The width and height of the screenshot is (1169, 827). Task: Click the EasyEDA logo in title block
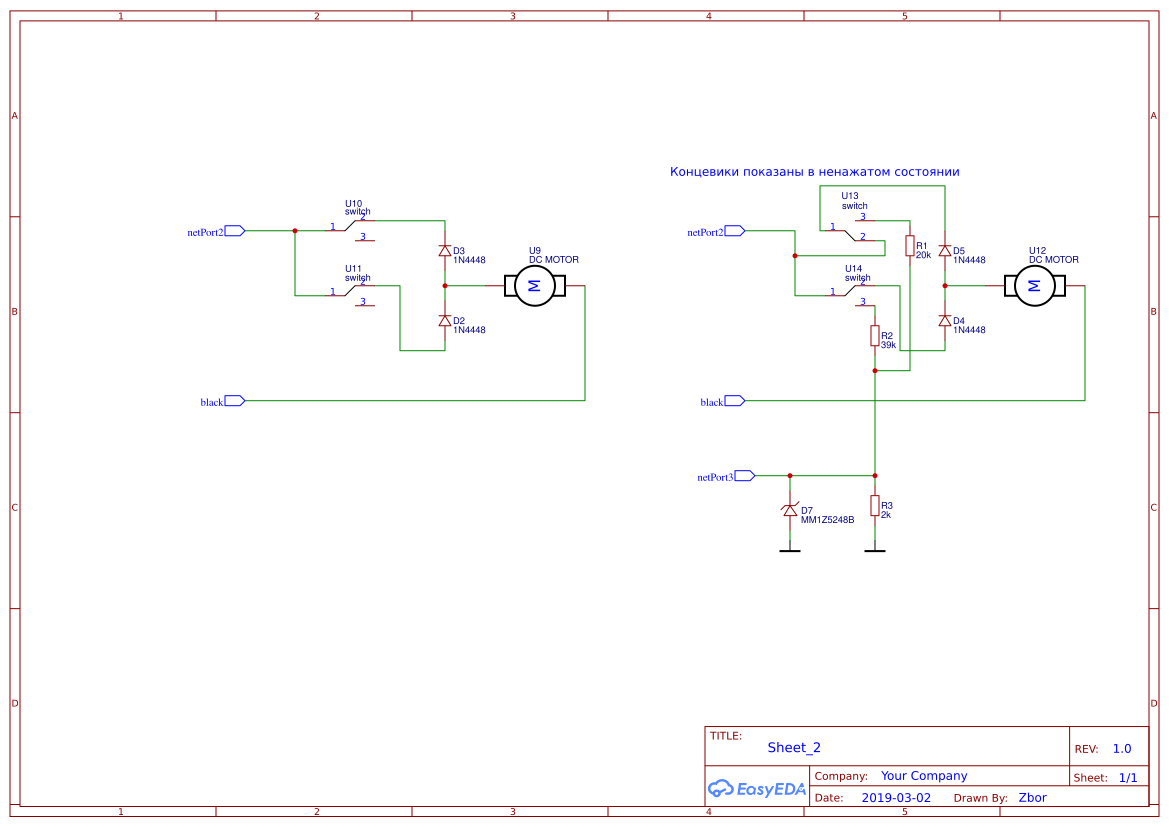[756, 789]
